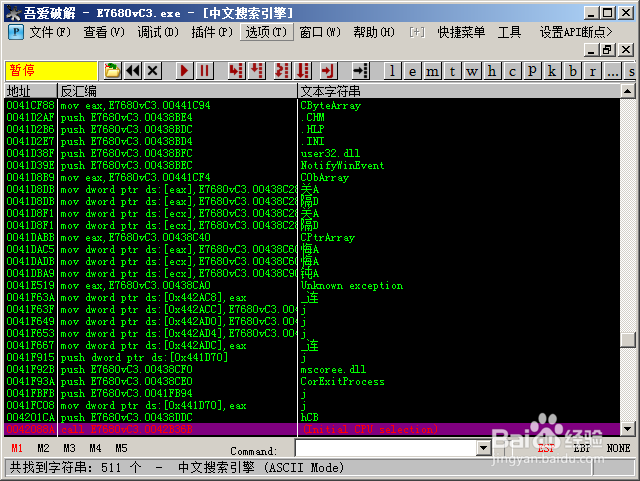Open Executable modules via e button
The width and height of the screenshot is (640, 481).
coord(413,71)
